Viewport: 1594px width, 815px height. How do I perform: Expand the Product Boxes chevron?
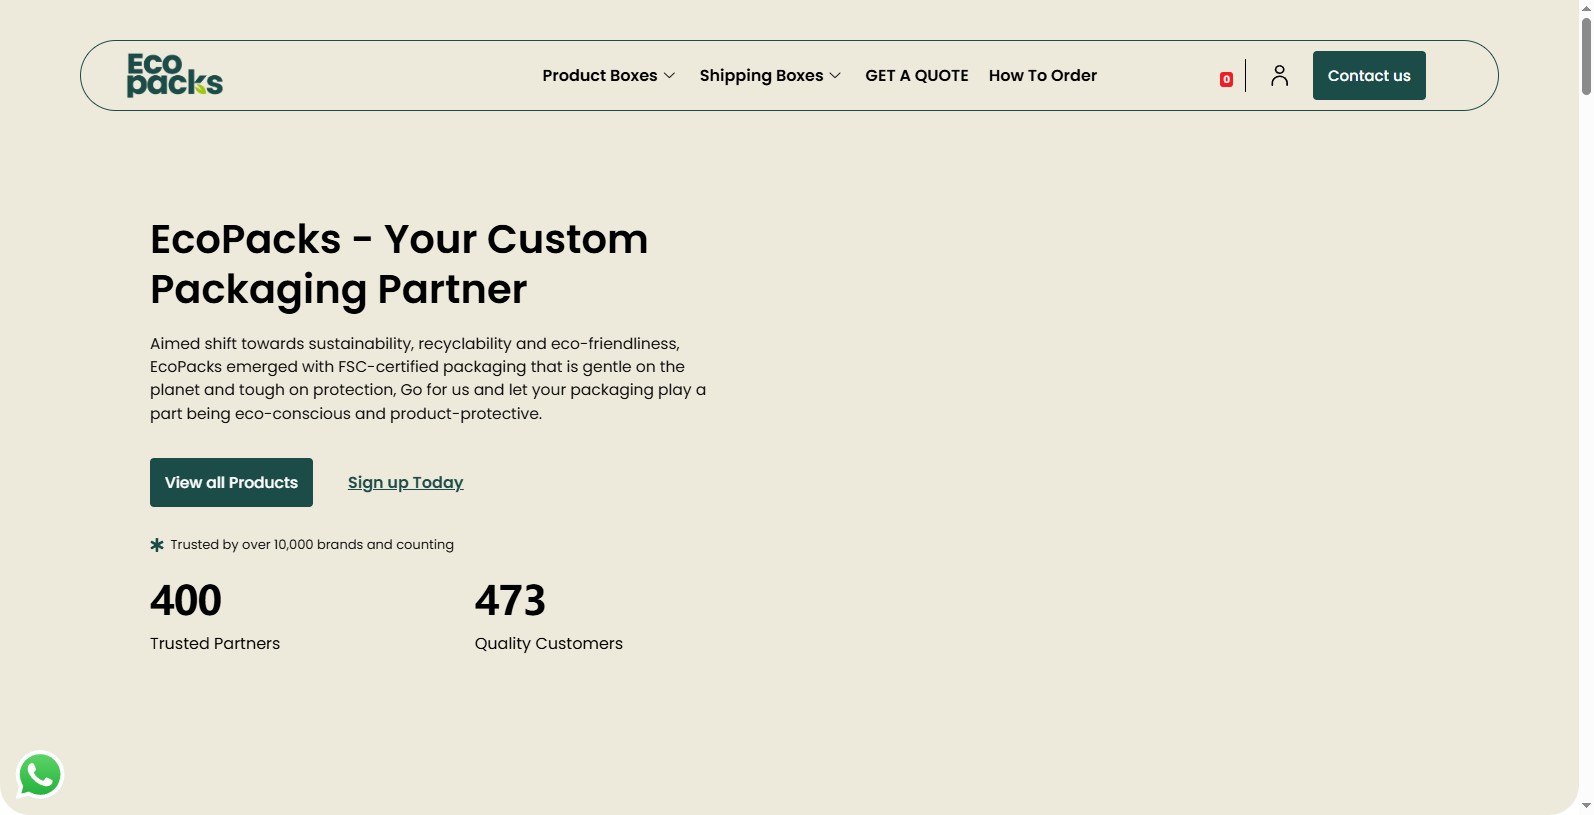670,76
